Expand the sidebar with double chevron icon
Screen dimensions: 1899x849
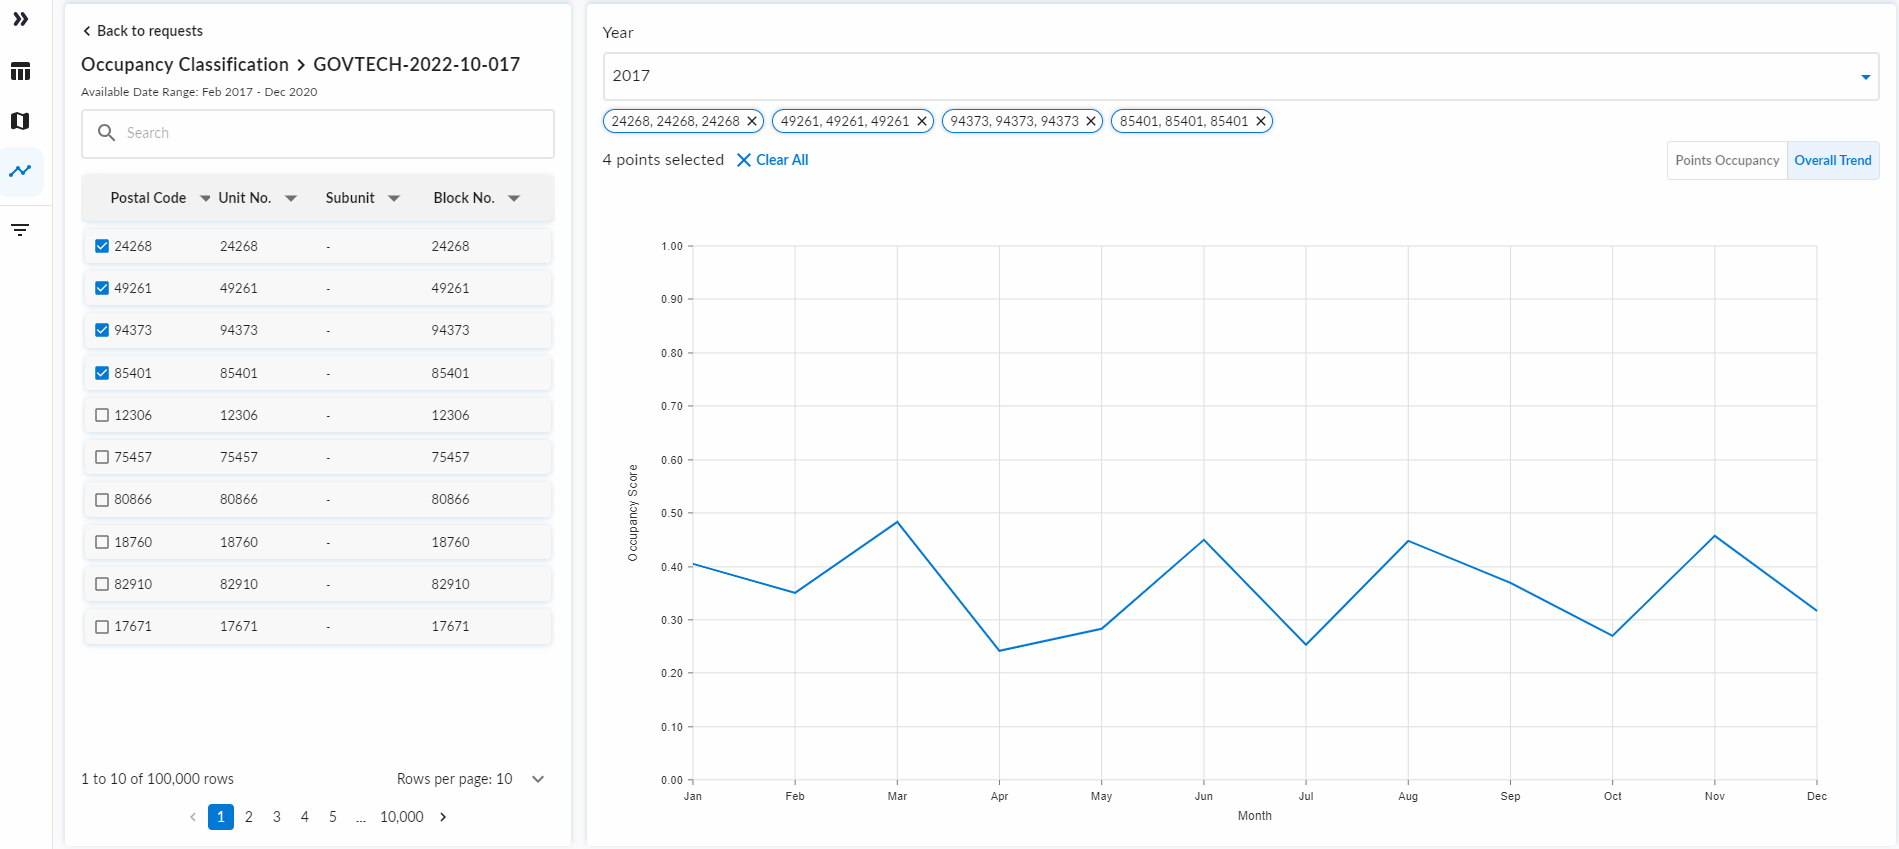point(20,19)
